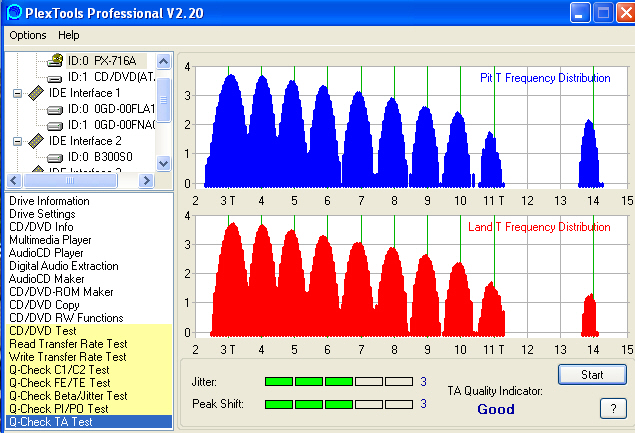Click the device tree scroll down arrow
Image resolution: width=635 pixels, height=433 pixels.
tap(164, 163)
